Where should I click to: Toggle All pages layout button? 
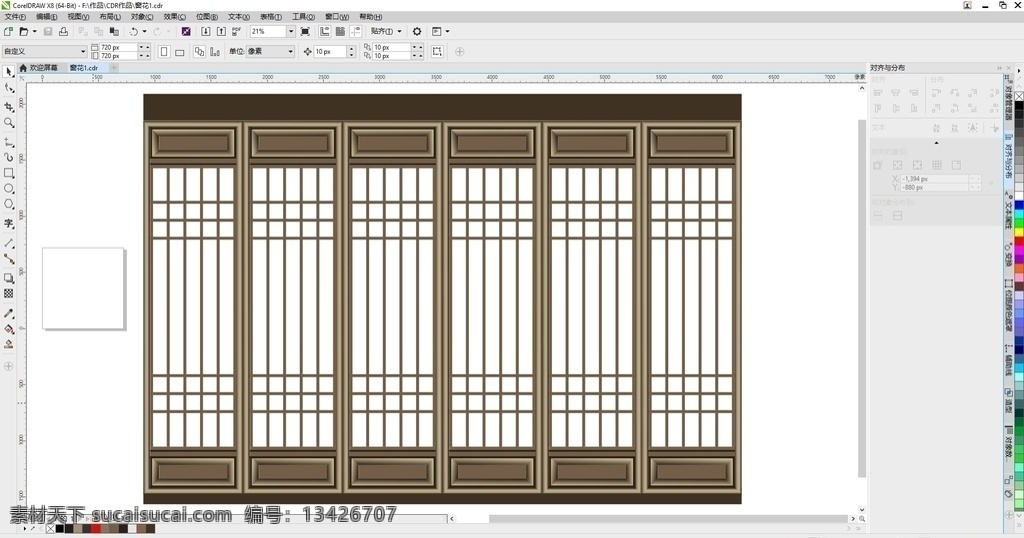[199, 52]
